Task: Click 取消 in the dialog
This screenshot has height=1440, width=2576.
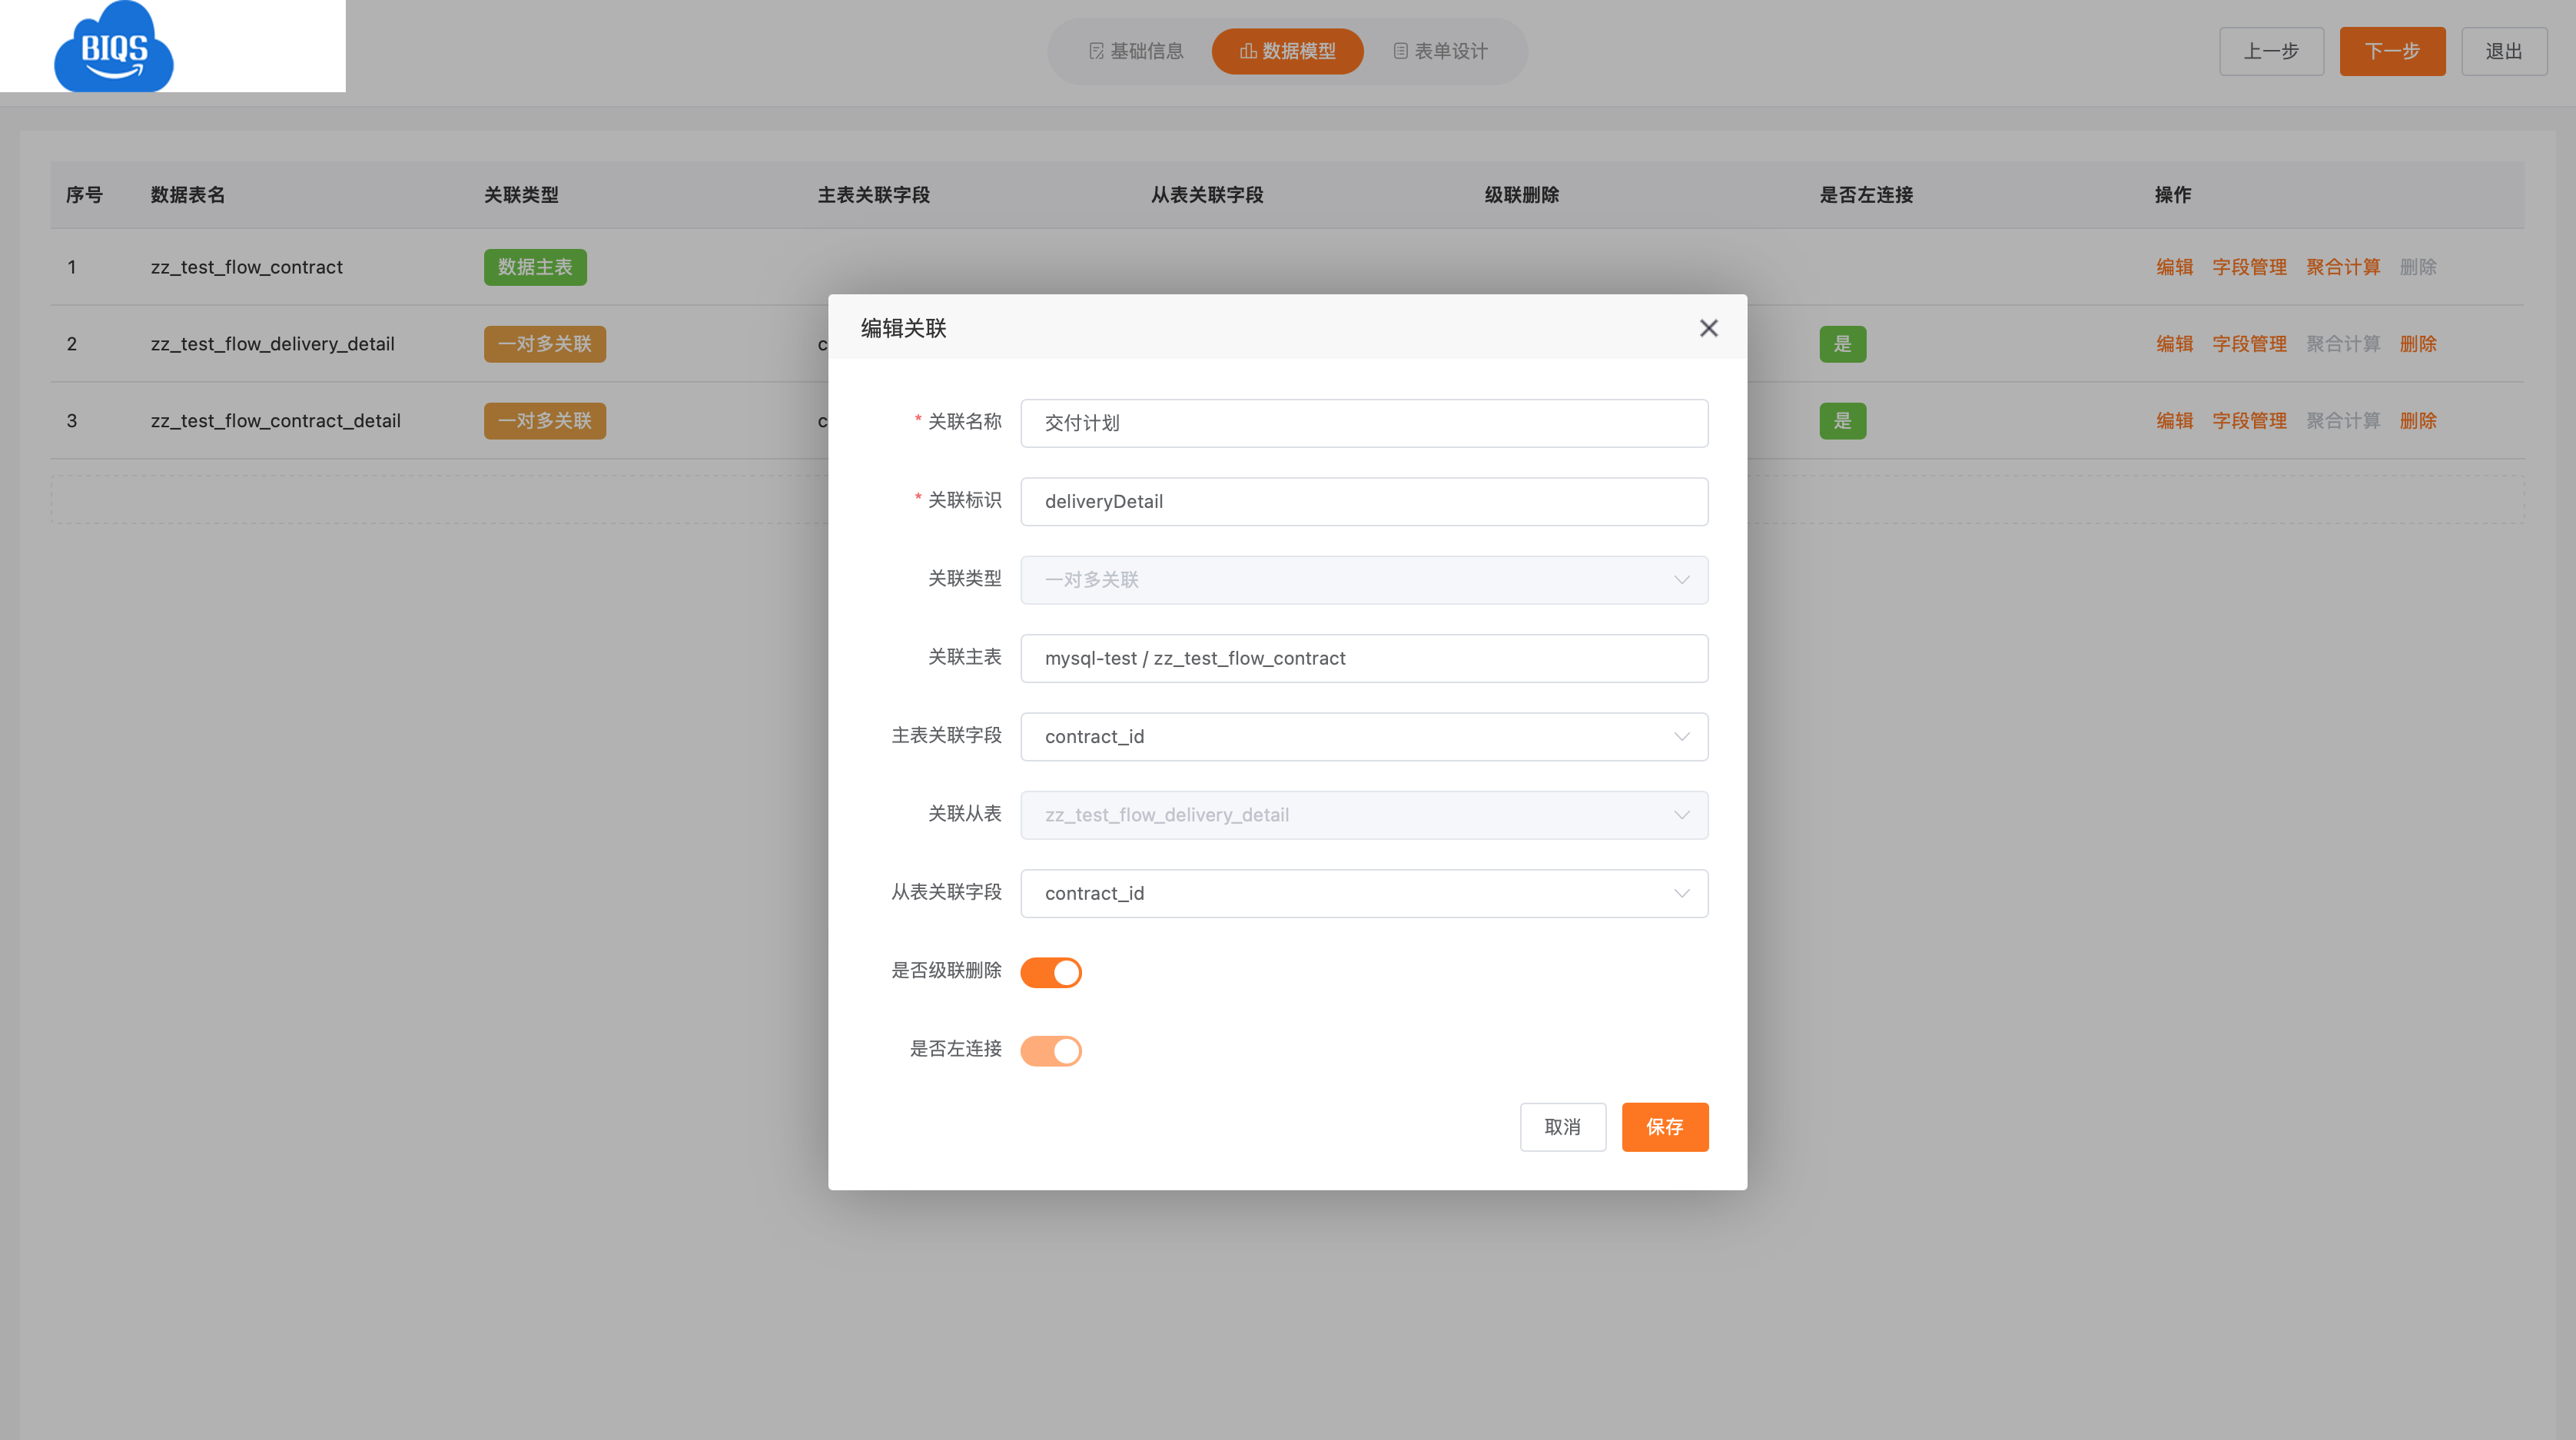Action: coord(1562,1127)
